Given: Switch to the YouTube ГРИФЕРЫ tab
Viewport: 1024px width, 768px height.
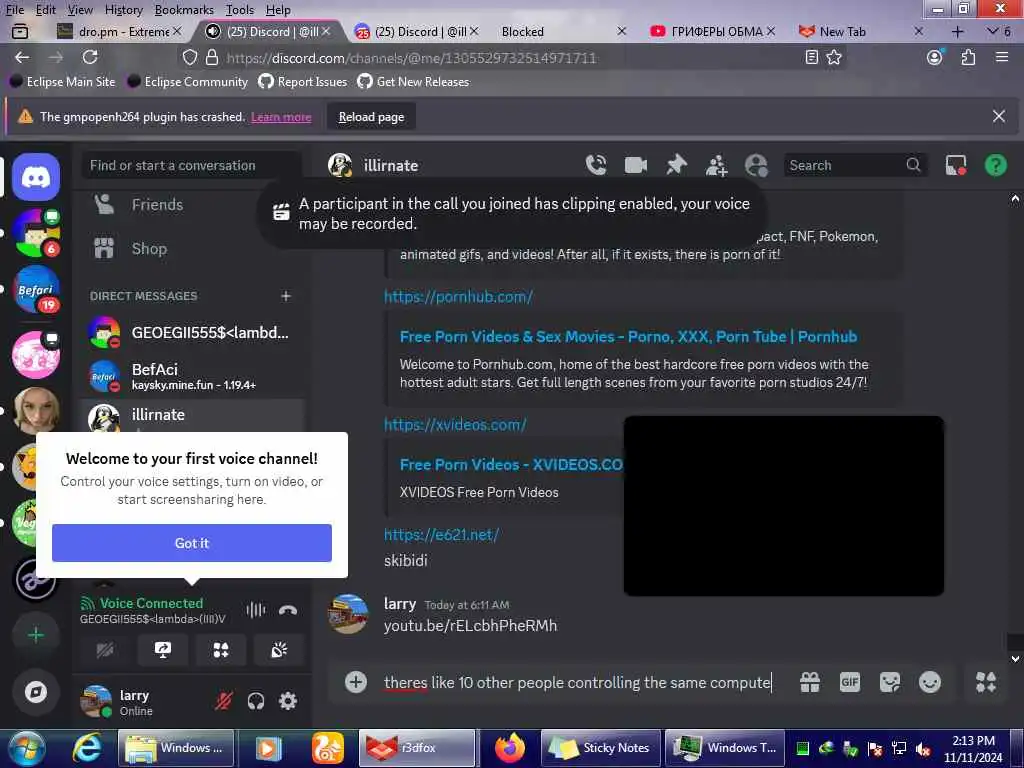Looking at the screenshot, I should 712,31.
